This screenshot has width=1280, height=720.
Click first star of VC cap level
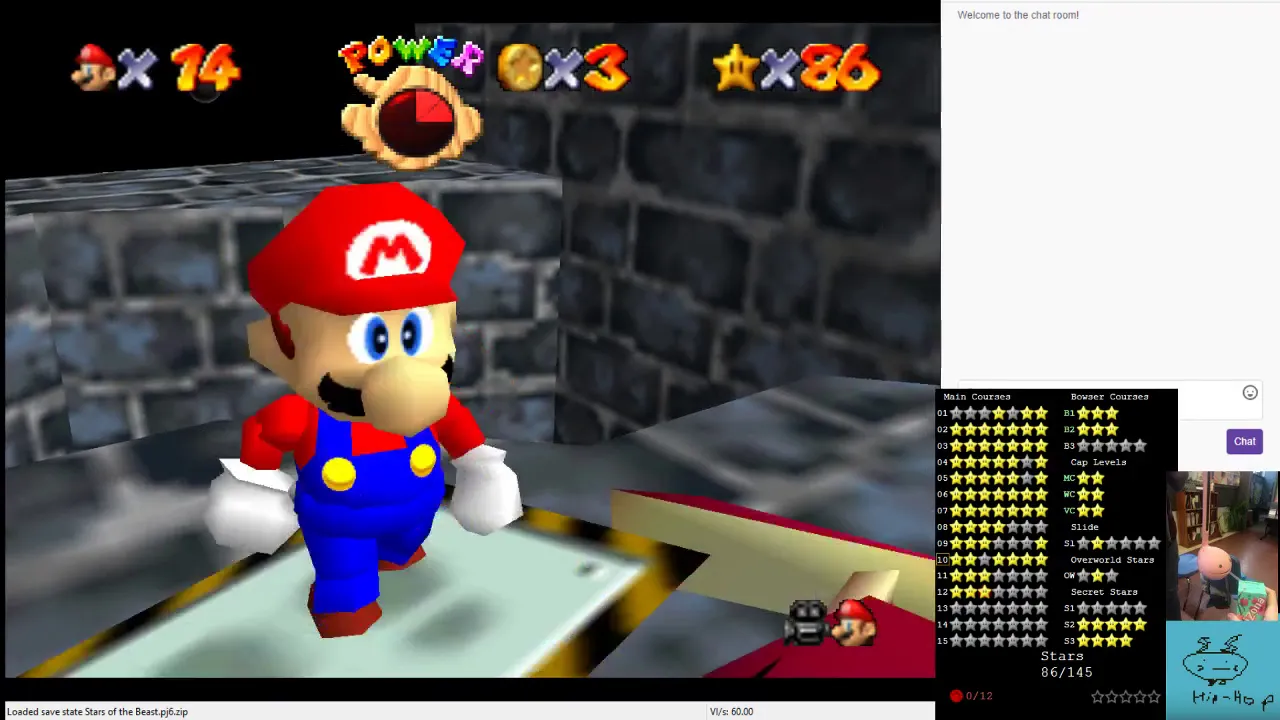1083,511
